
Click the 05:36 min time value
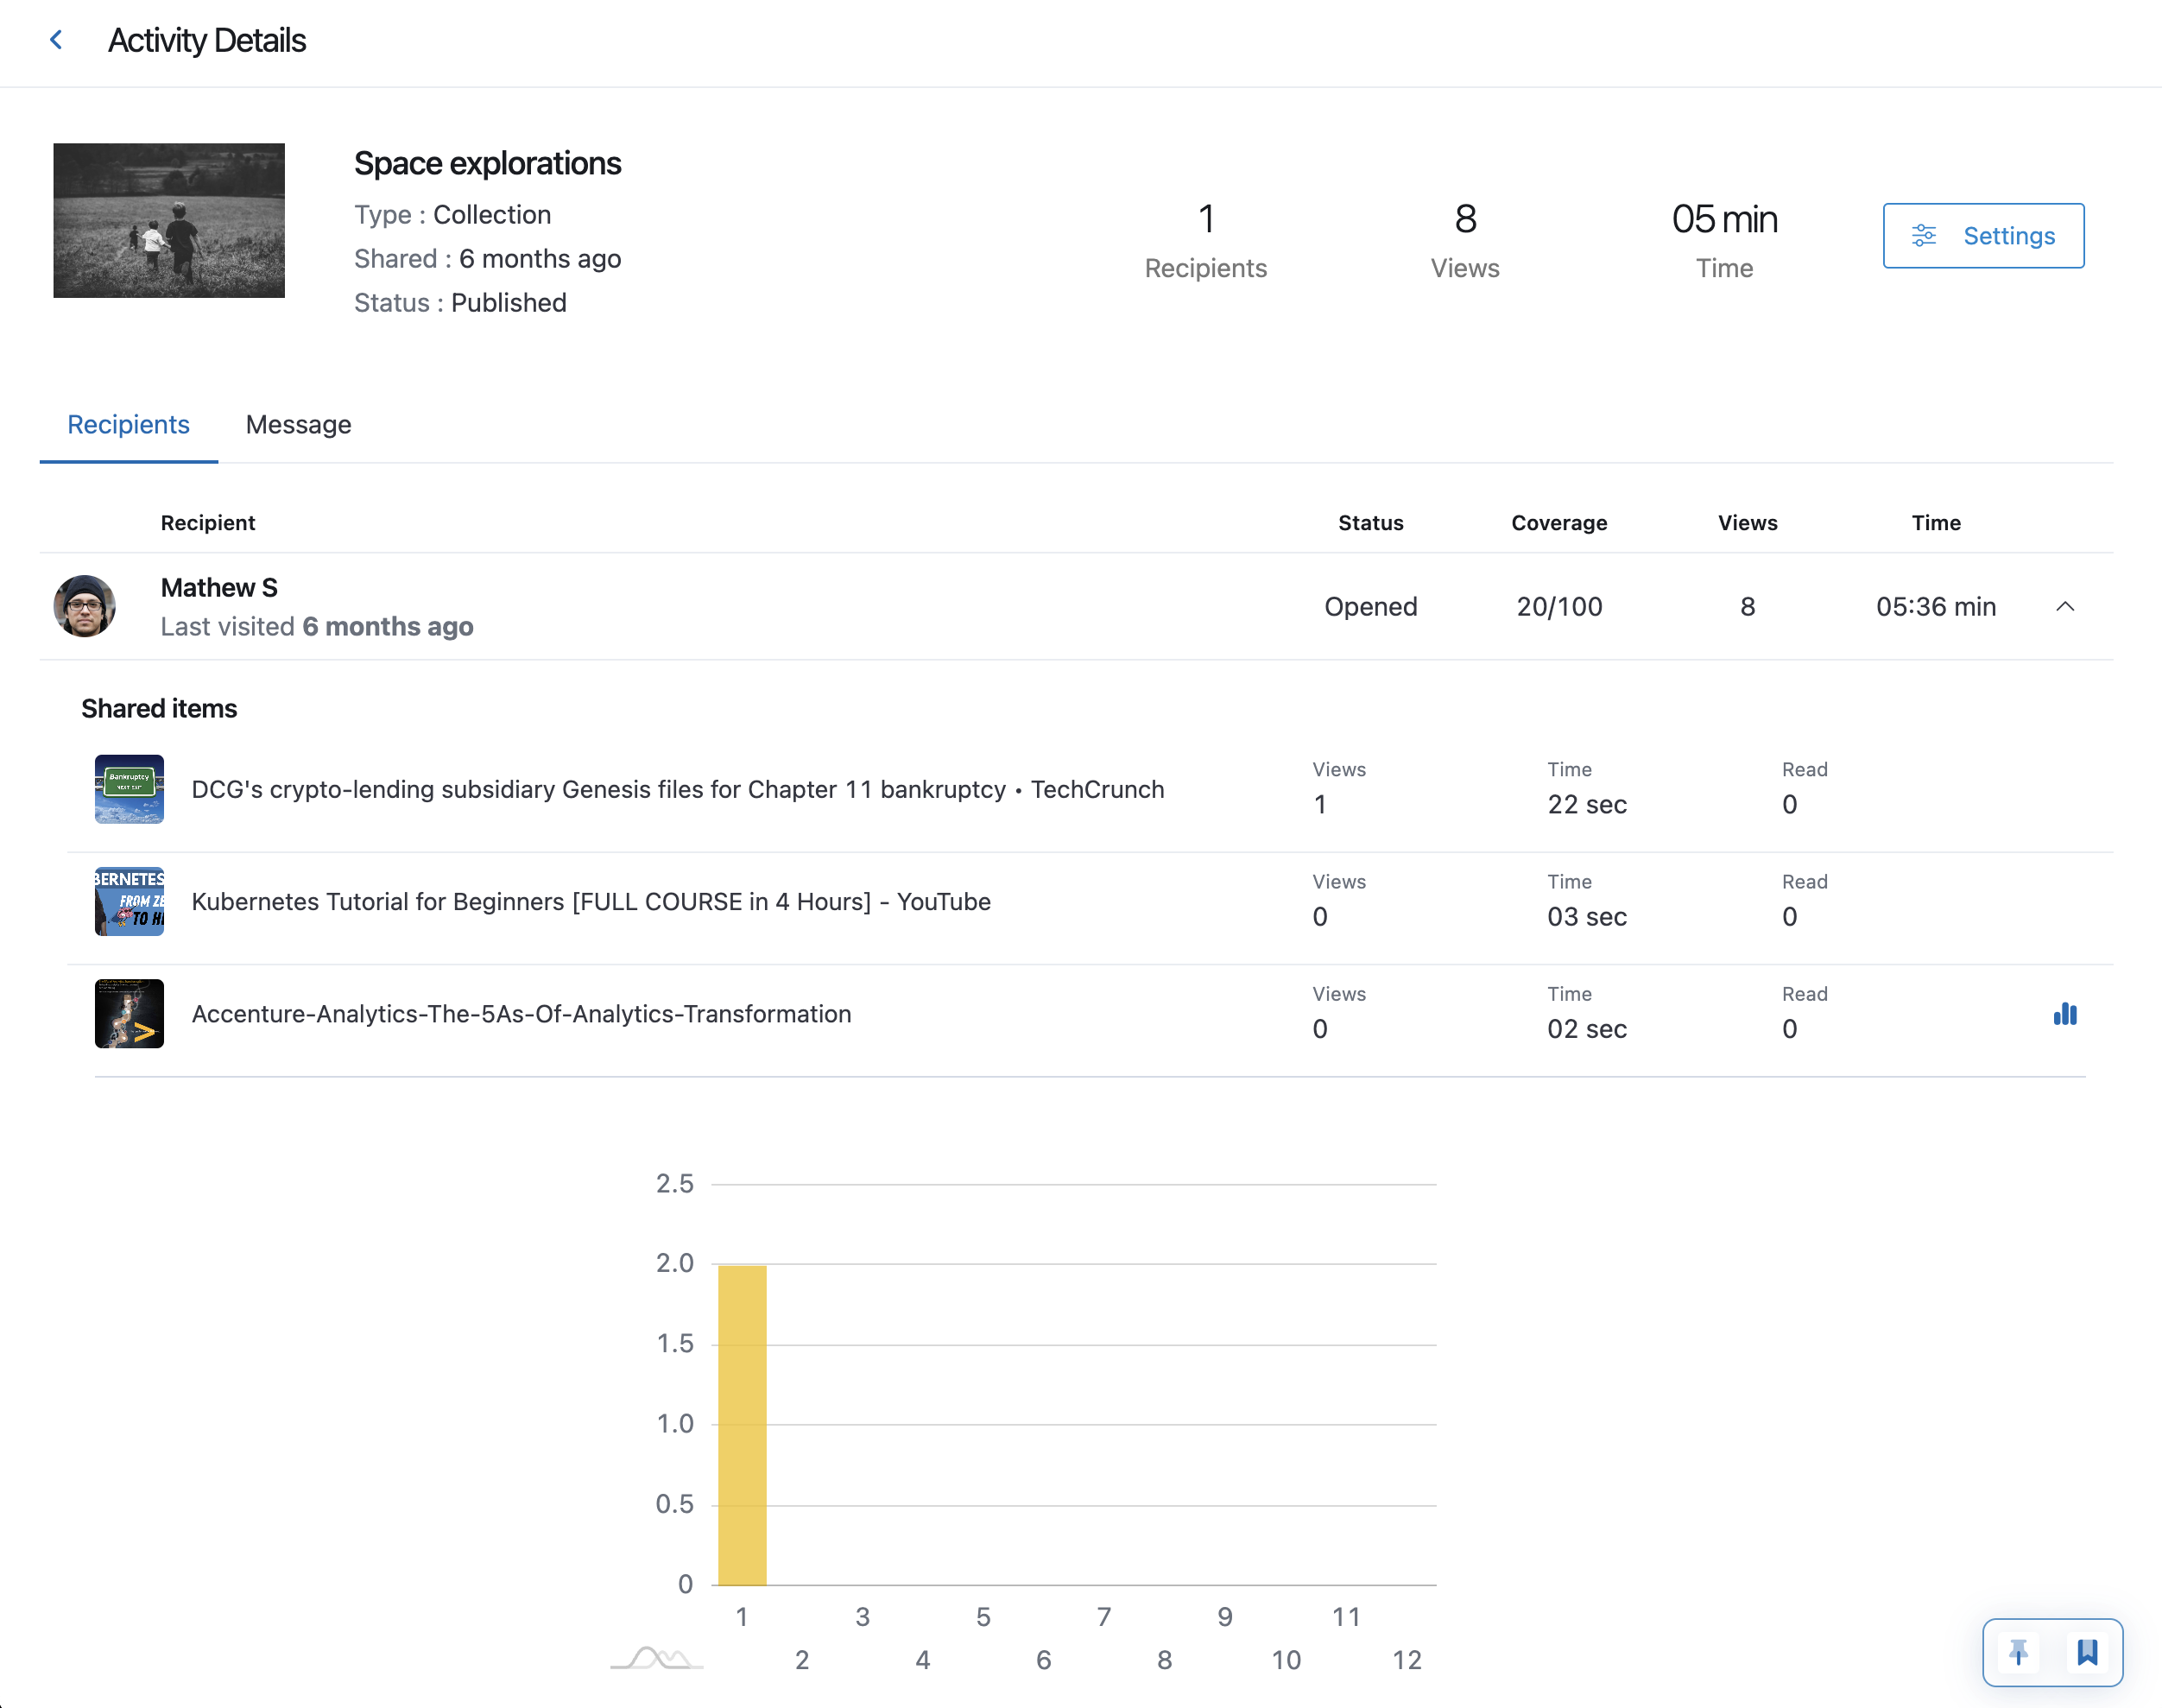[x=1936, y=607]
